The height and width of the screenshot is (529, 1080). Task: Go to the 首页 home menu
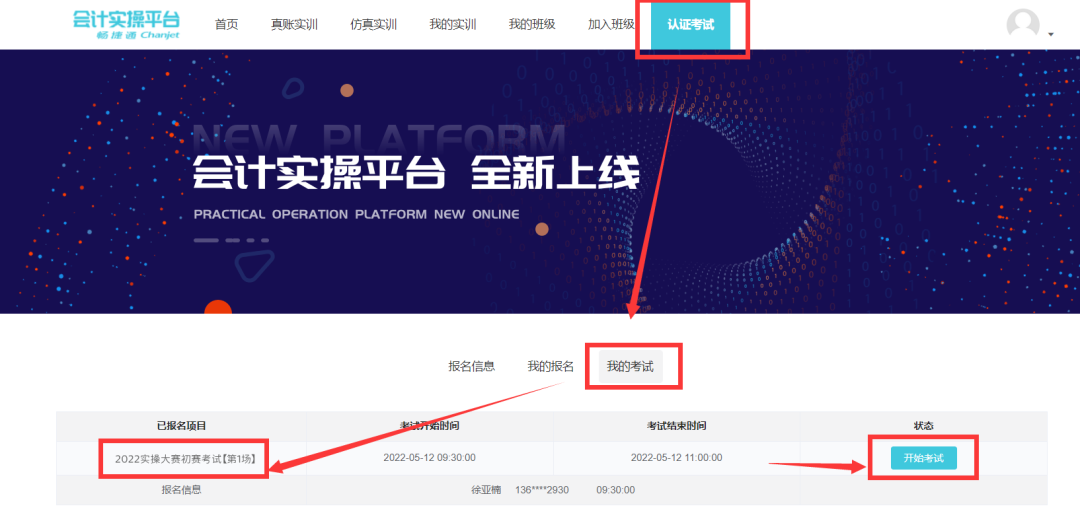coord(226,24)
